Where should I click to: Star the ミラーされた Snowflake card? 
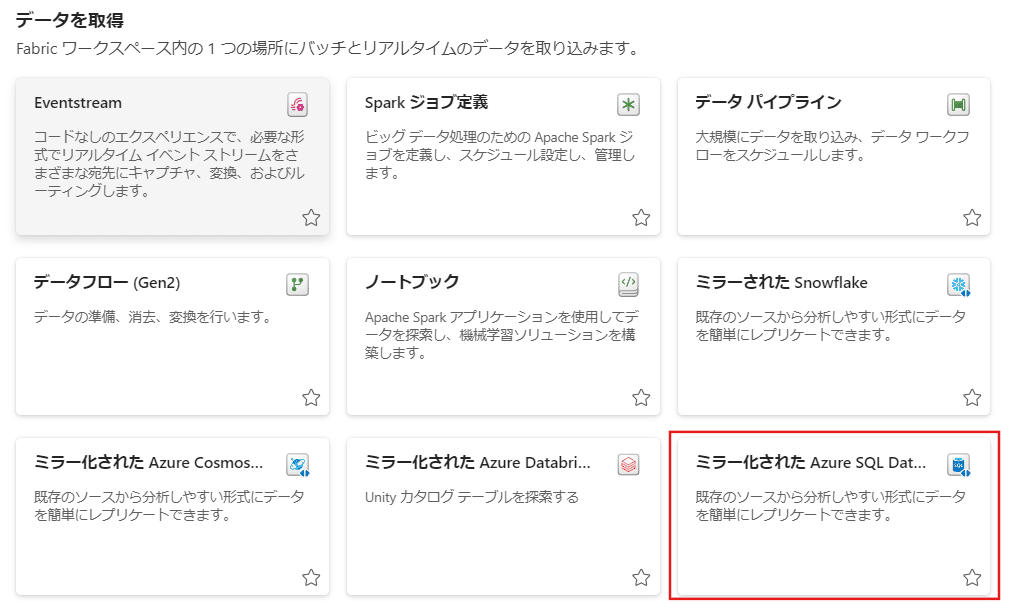tap(972, 397)
